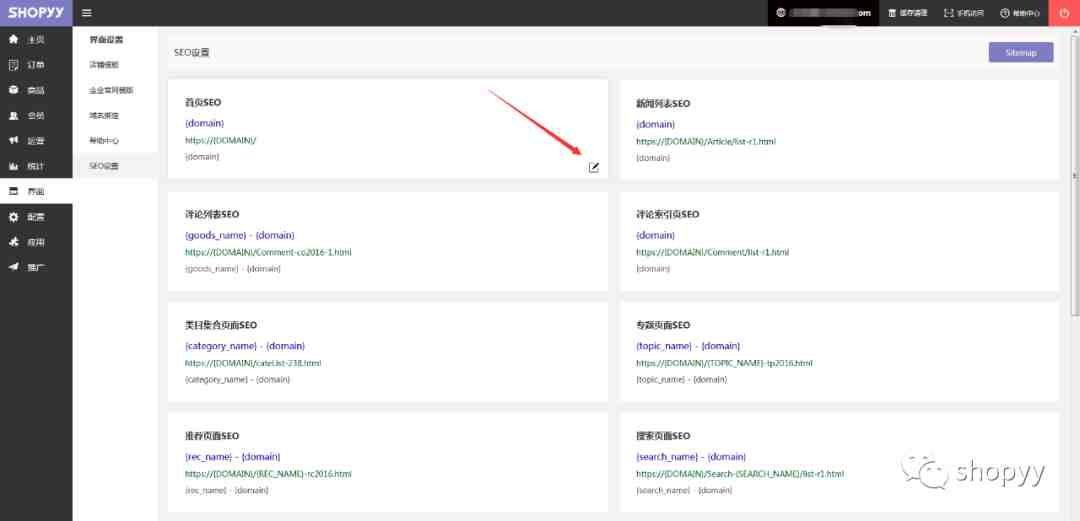Click the gray {category_name} - {domain} description text

pos(237,379)
